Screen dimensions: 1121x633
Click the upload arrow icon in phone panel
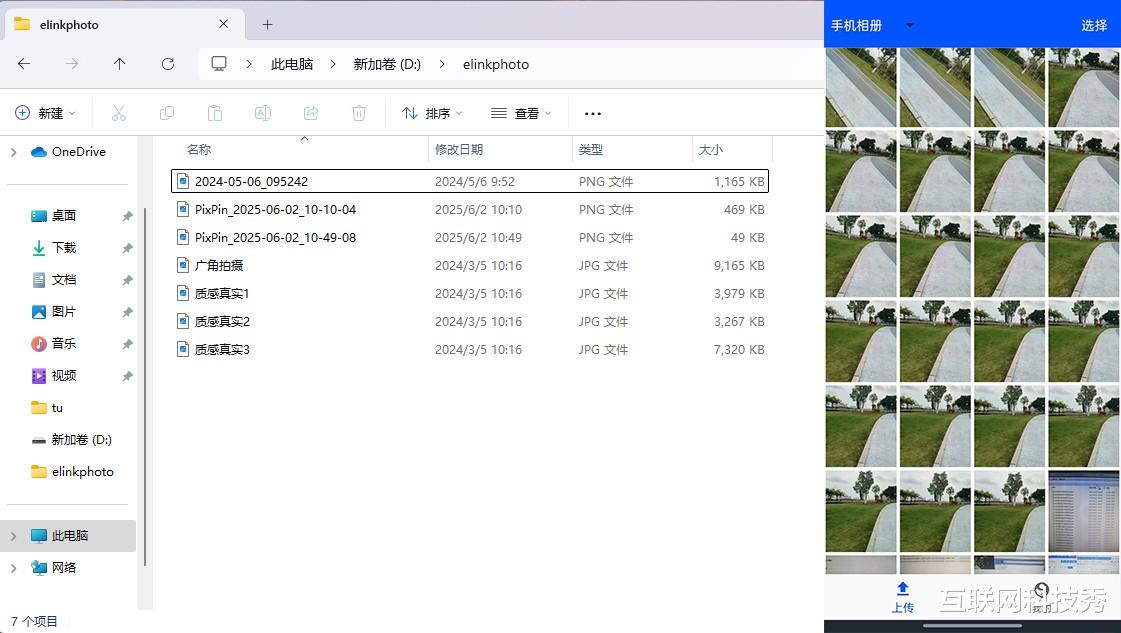(902, 589)
